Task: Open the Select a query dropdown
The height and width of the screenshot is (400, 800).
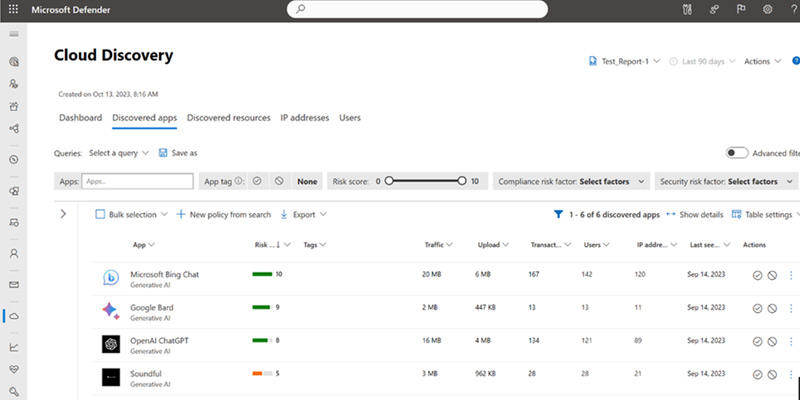Action: pyautogui.click(x=119, y=153)
